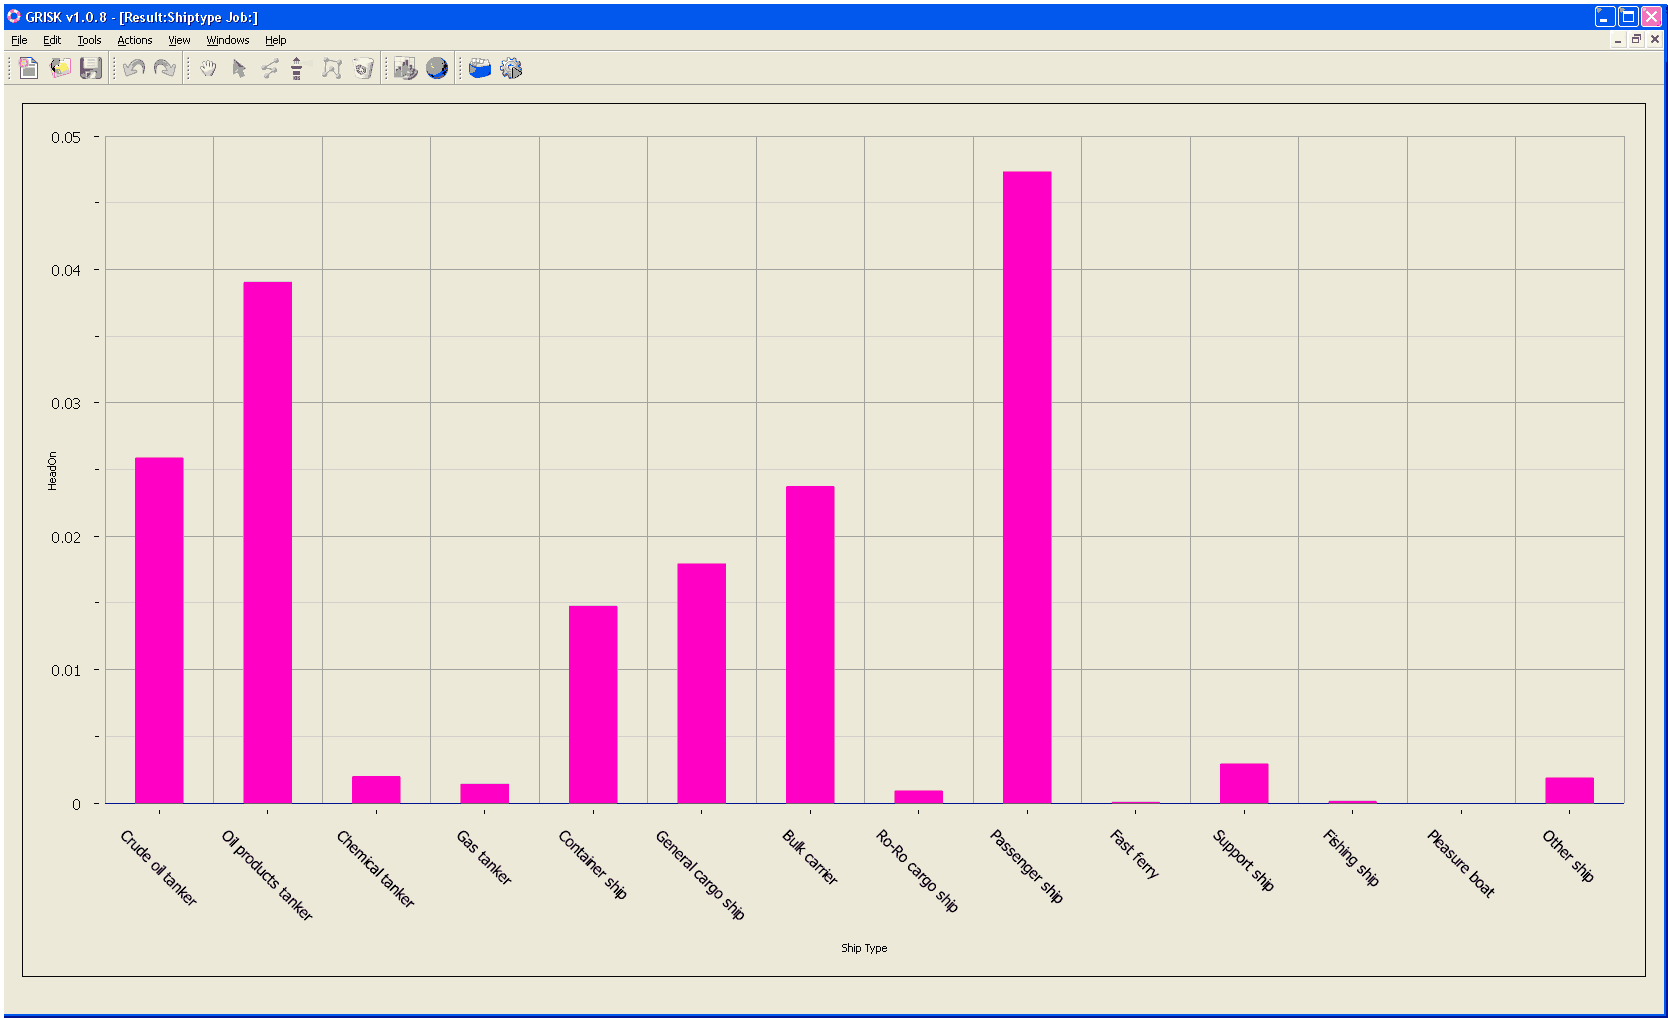Click the Redo toolbar button

click(x=165, y=68)
